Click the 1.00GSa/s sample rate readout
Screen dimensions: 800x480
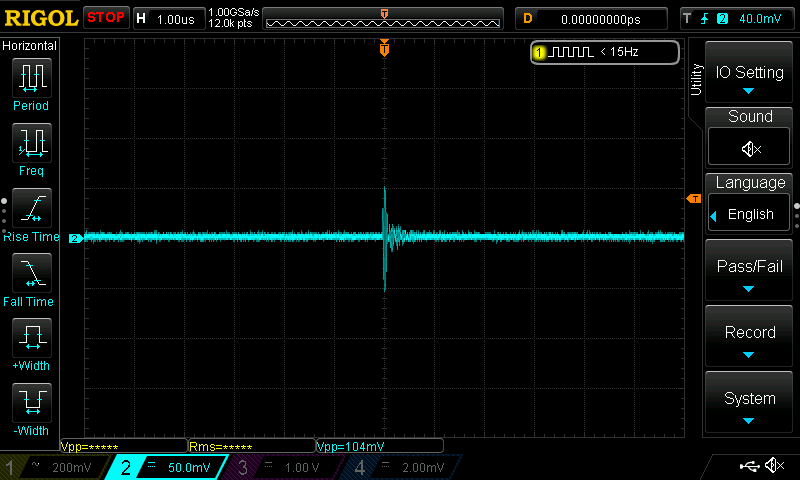point(234,13)
